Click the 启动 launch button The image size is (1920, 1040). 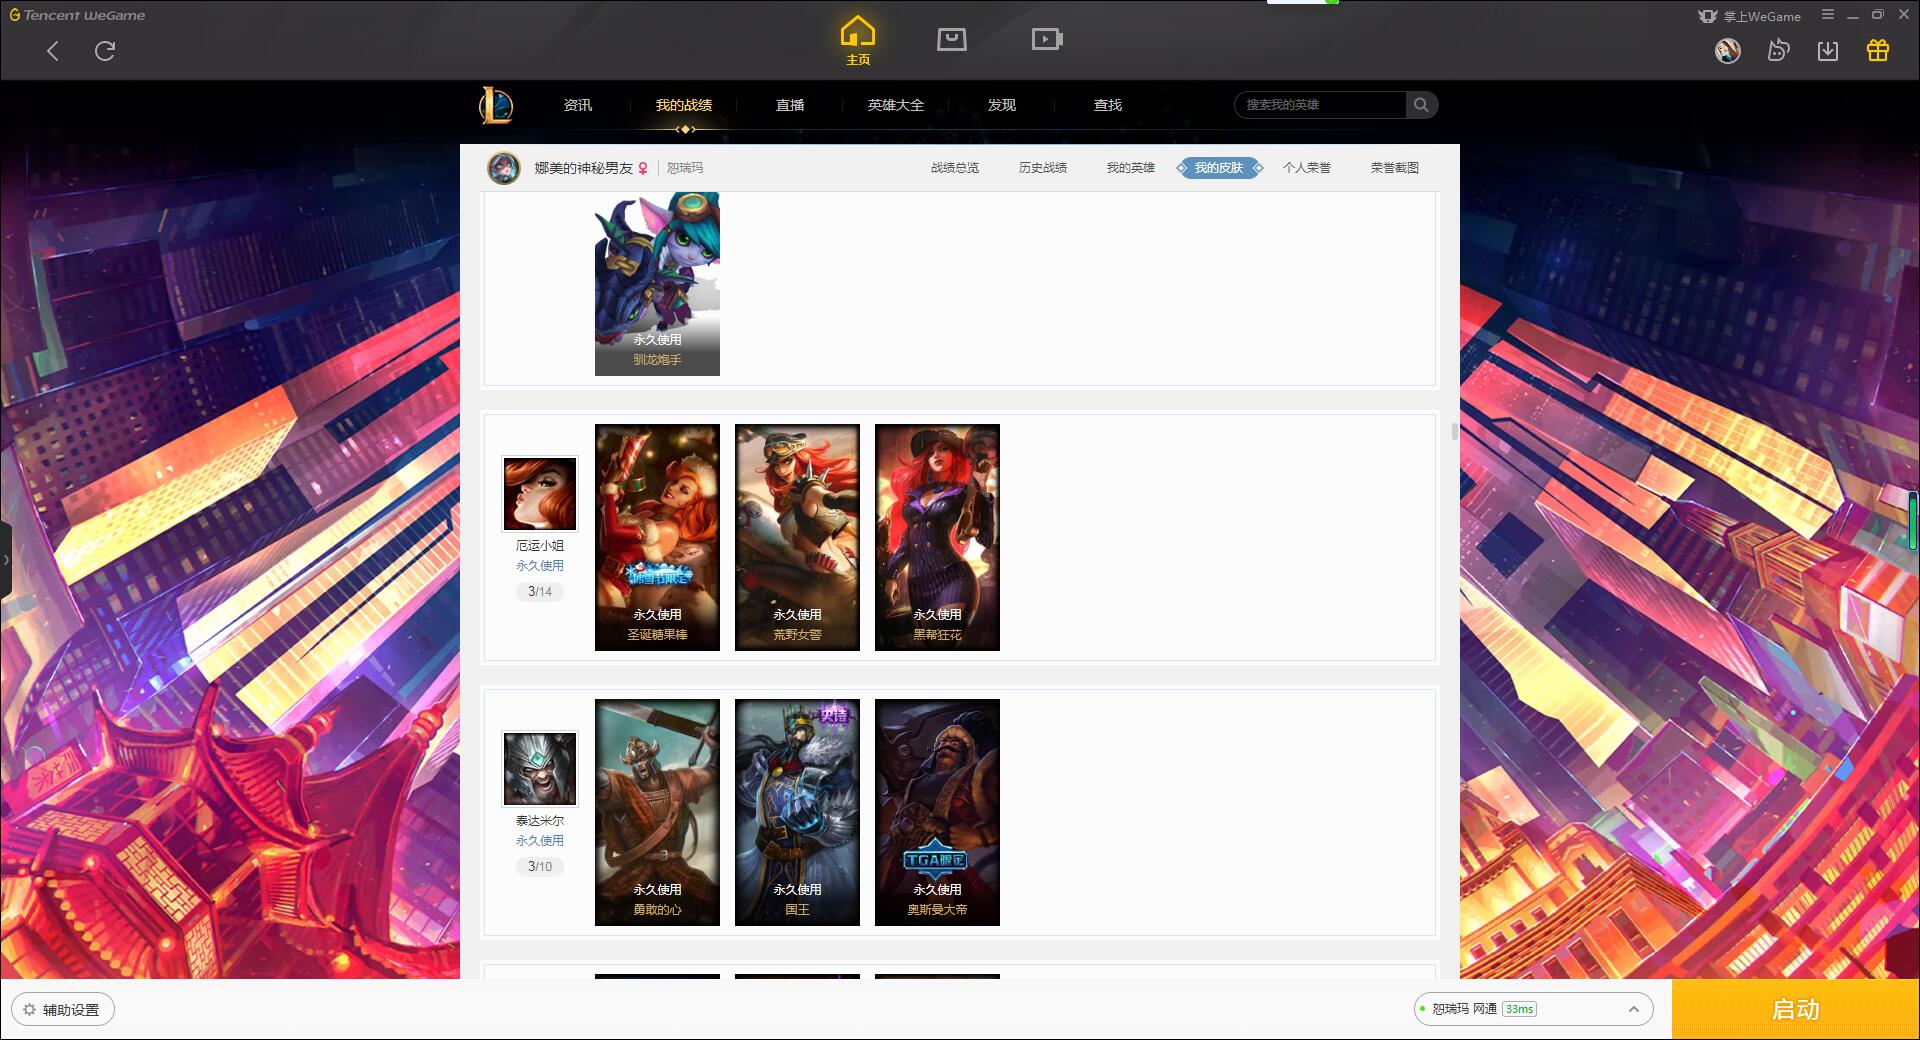pyautogui.click(x=1795, y=1010)
